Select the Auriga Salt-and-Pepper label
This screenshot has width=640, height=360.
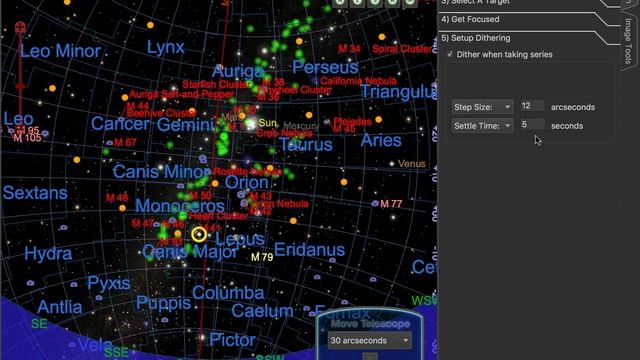(182, 95)
